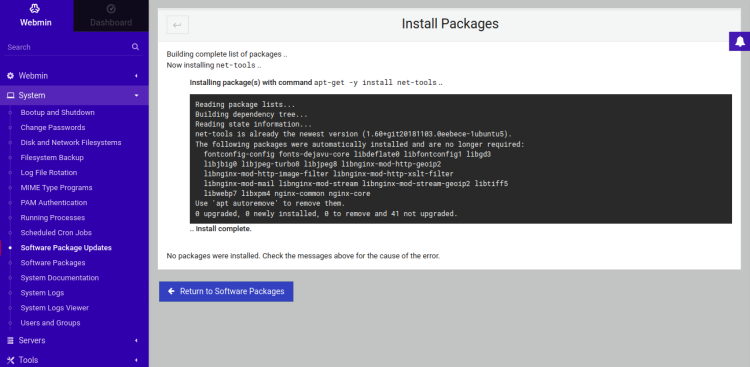The width and height of the screenshot is (750, 367).
Task: Click the search magnifier icon
Action: point(135,47)
